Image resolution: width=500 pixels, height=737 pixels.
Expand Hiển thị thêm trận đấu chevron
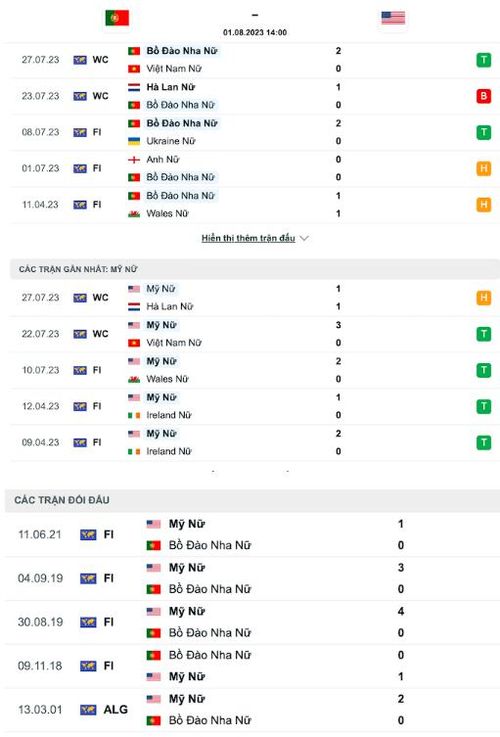coord(304,238)
